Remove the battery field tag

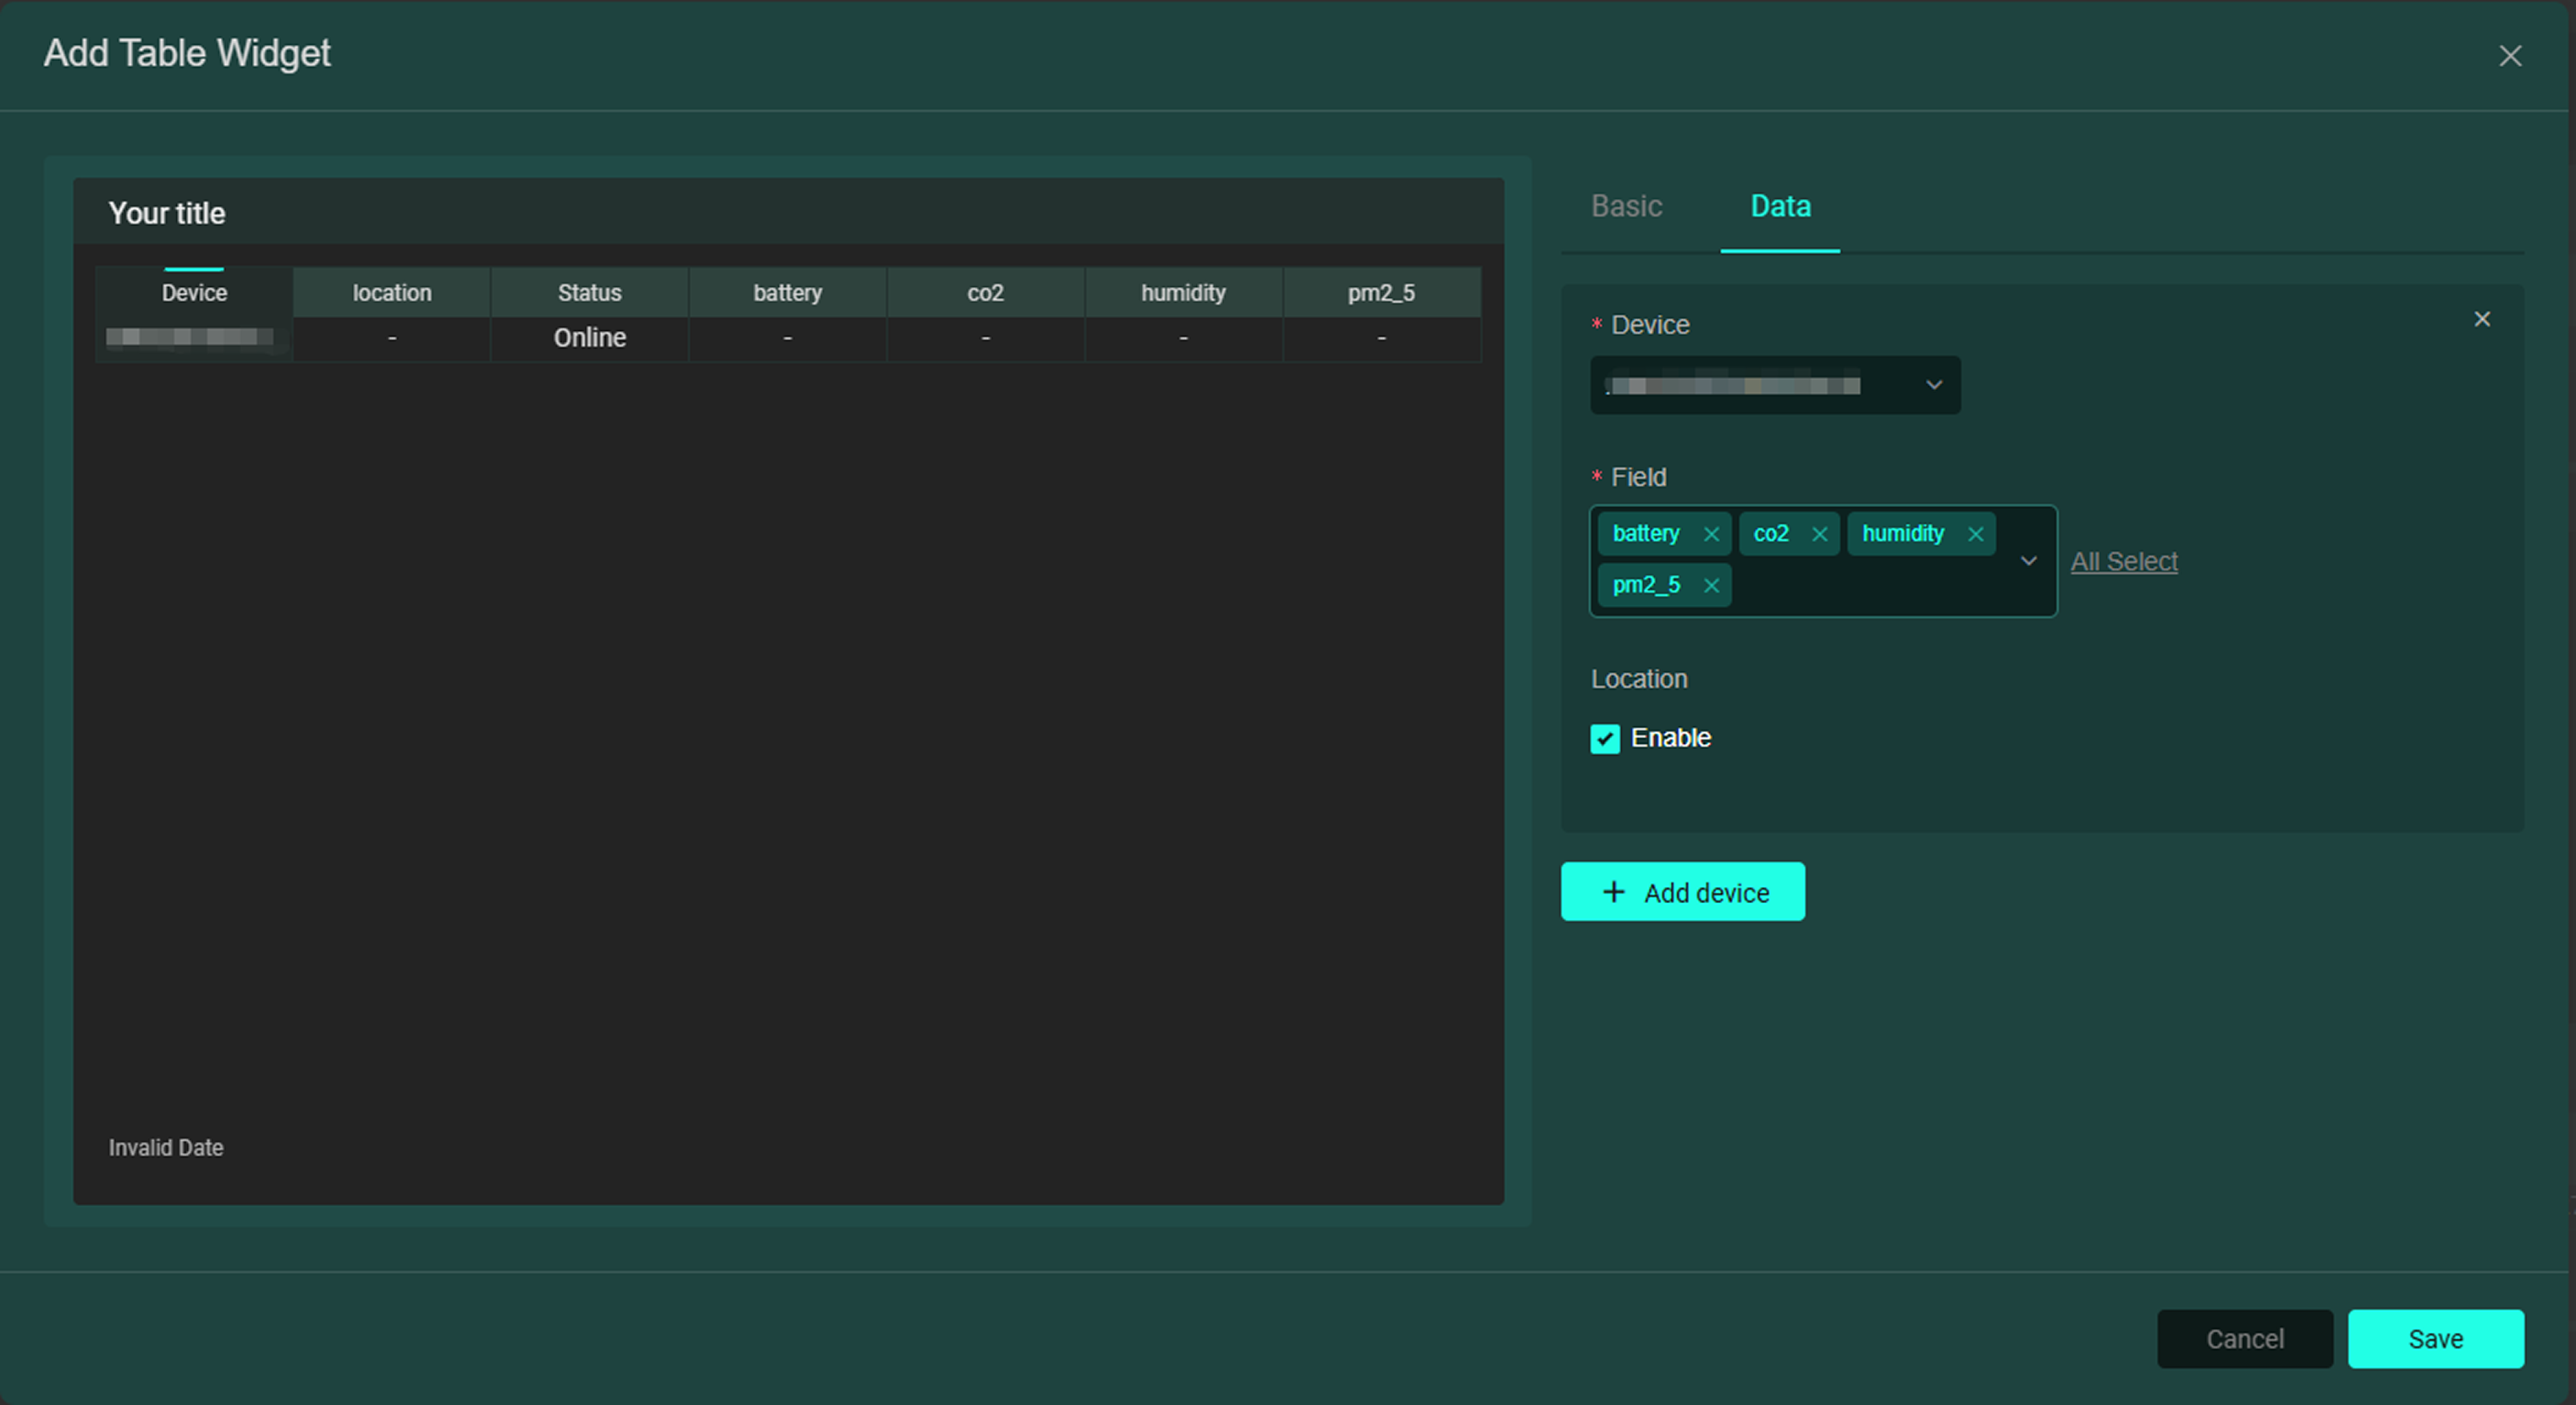pyautogui.click(x=1711, y=534)
